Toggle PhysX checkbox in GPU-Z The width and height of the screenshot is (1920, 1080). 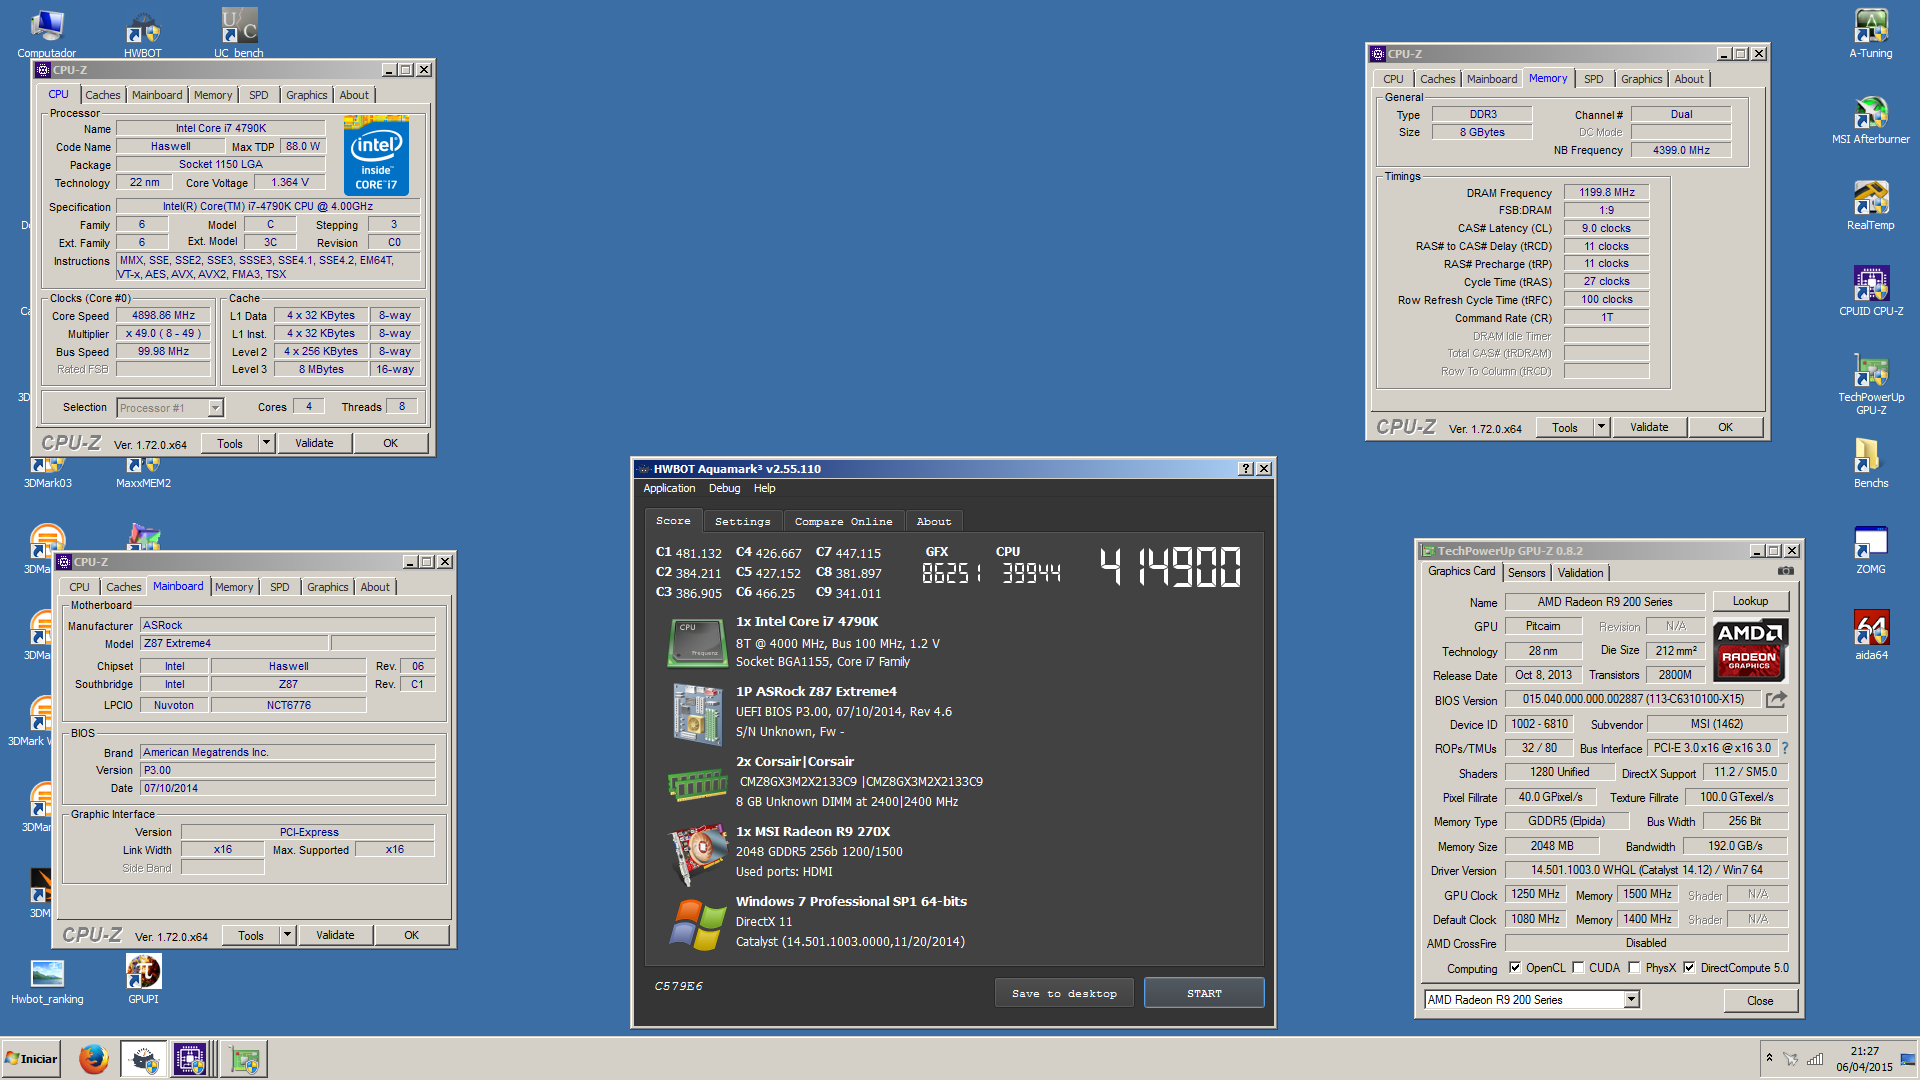click(x=1634, y=968)
